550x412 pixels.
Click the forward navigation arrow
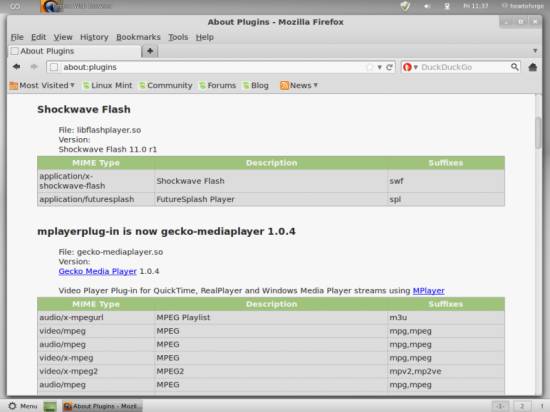tap(34, 67)
